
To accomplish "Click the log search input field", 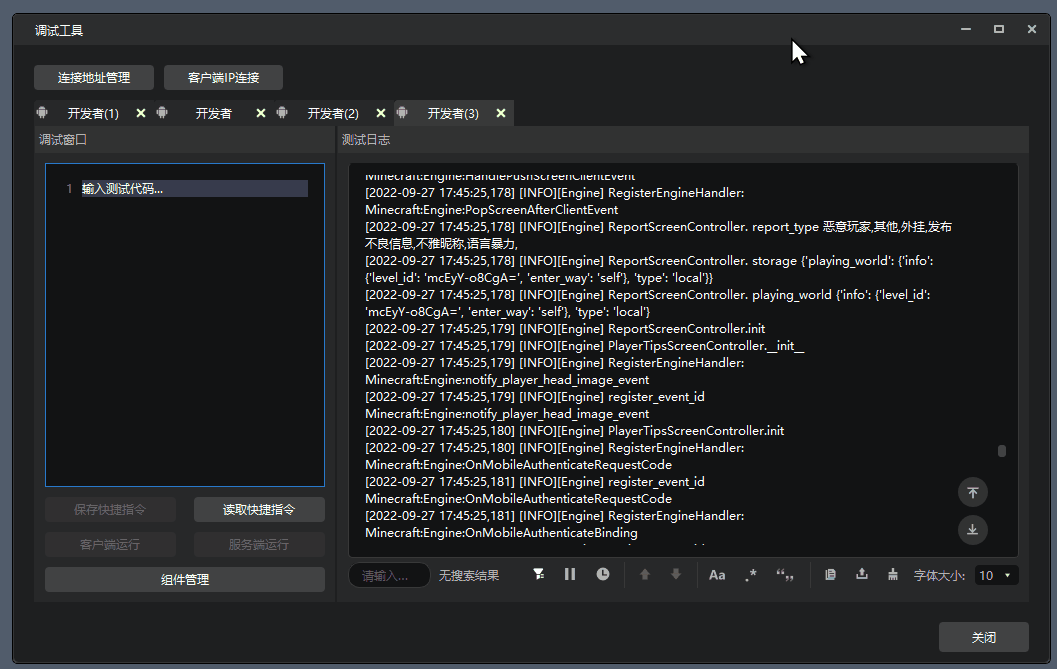I will coord(389,576).
